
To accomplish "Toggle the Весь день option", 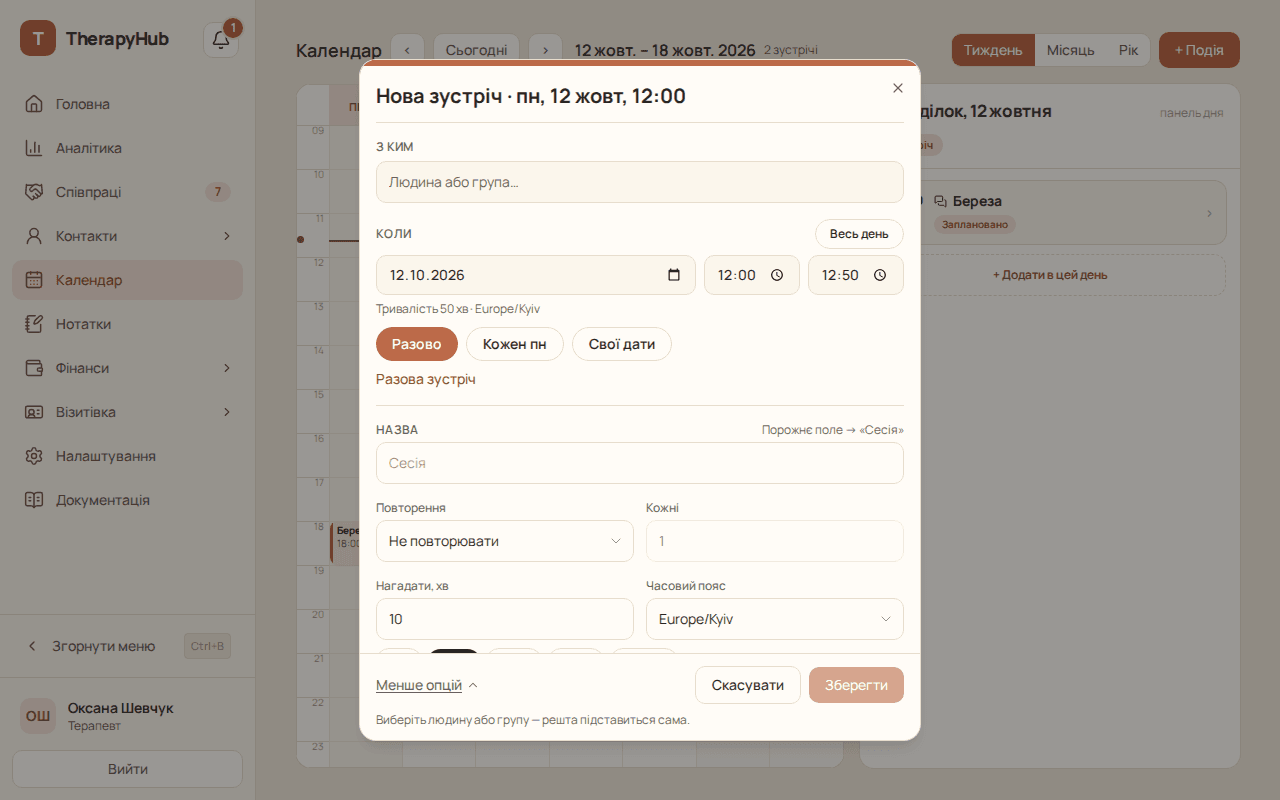I will point(859,234).
